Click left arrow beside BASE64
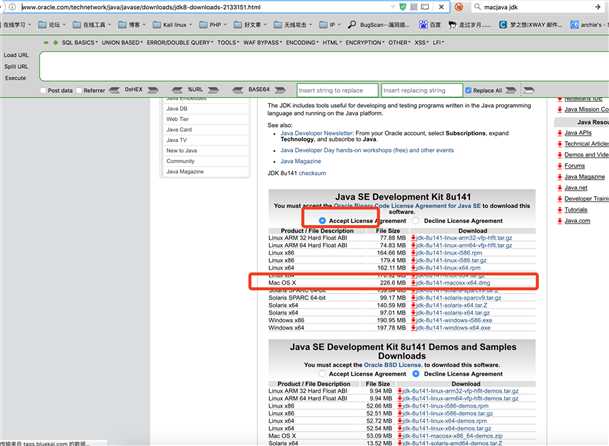609x446 pixels. click(x=238, y=90)
